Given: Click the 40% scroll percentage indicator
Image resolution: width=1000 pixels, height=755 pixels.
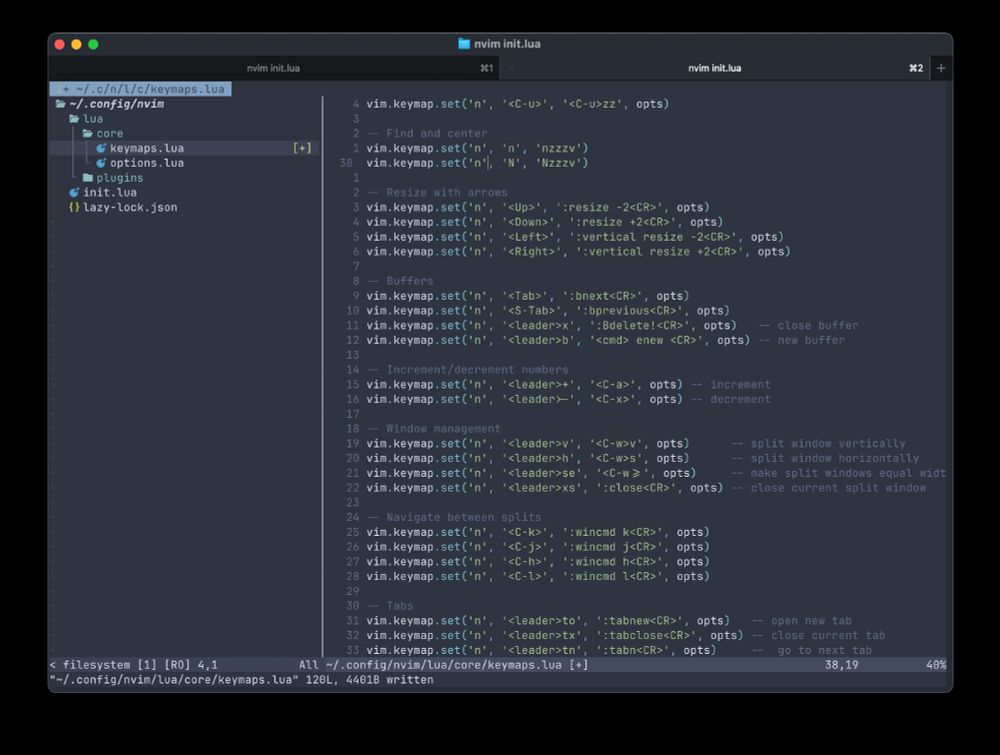Looking at the screenshot, I should point(936,665).
